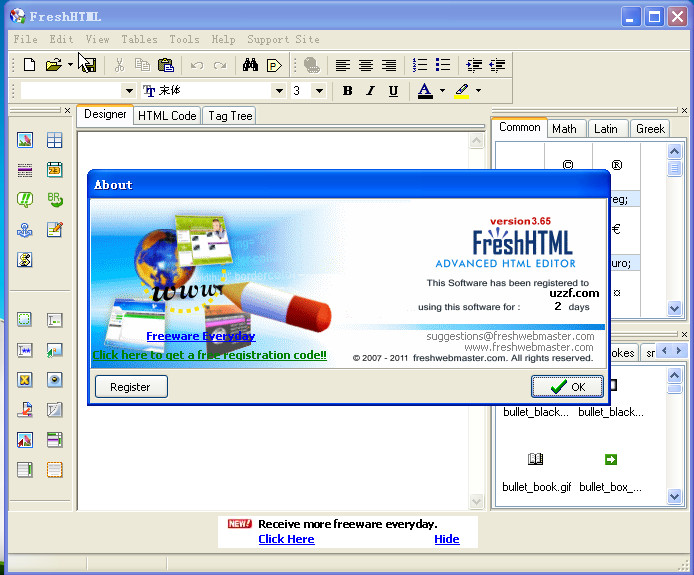Click the save toolbar icon
Screen dimensions: 694x575
tap(89, 66)
